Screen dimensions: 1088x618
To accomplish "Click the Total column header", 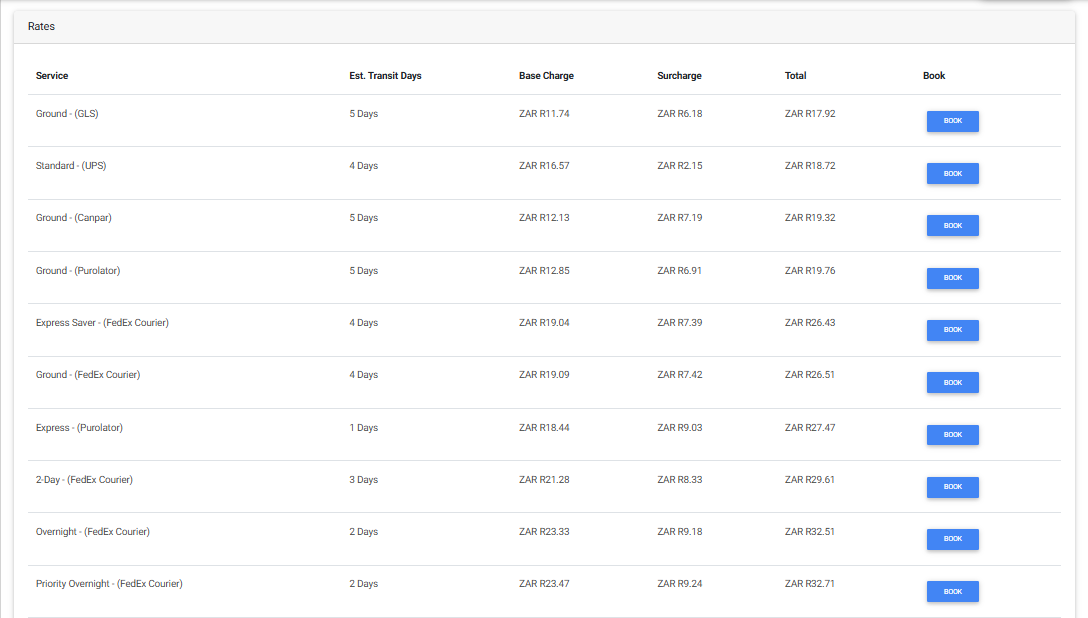I will (795, 76).
